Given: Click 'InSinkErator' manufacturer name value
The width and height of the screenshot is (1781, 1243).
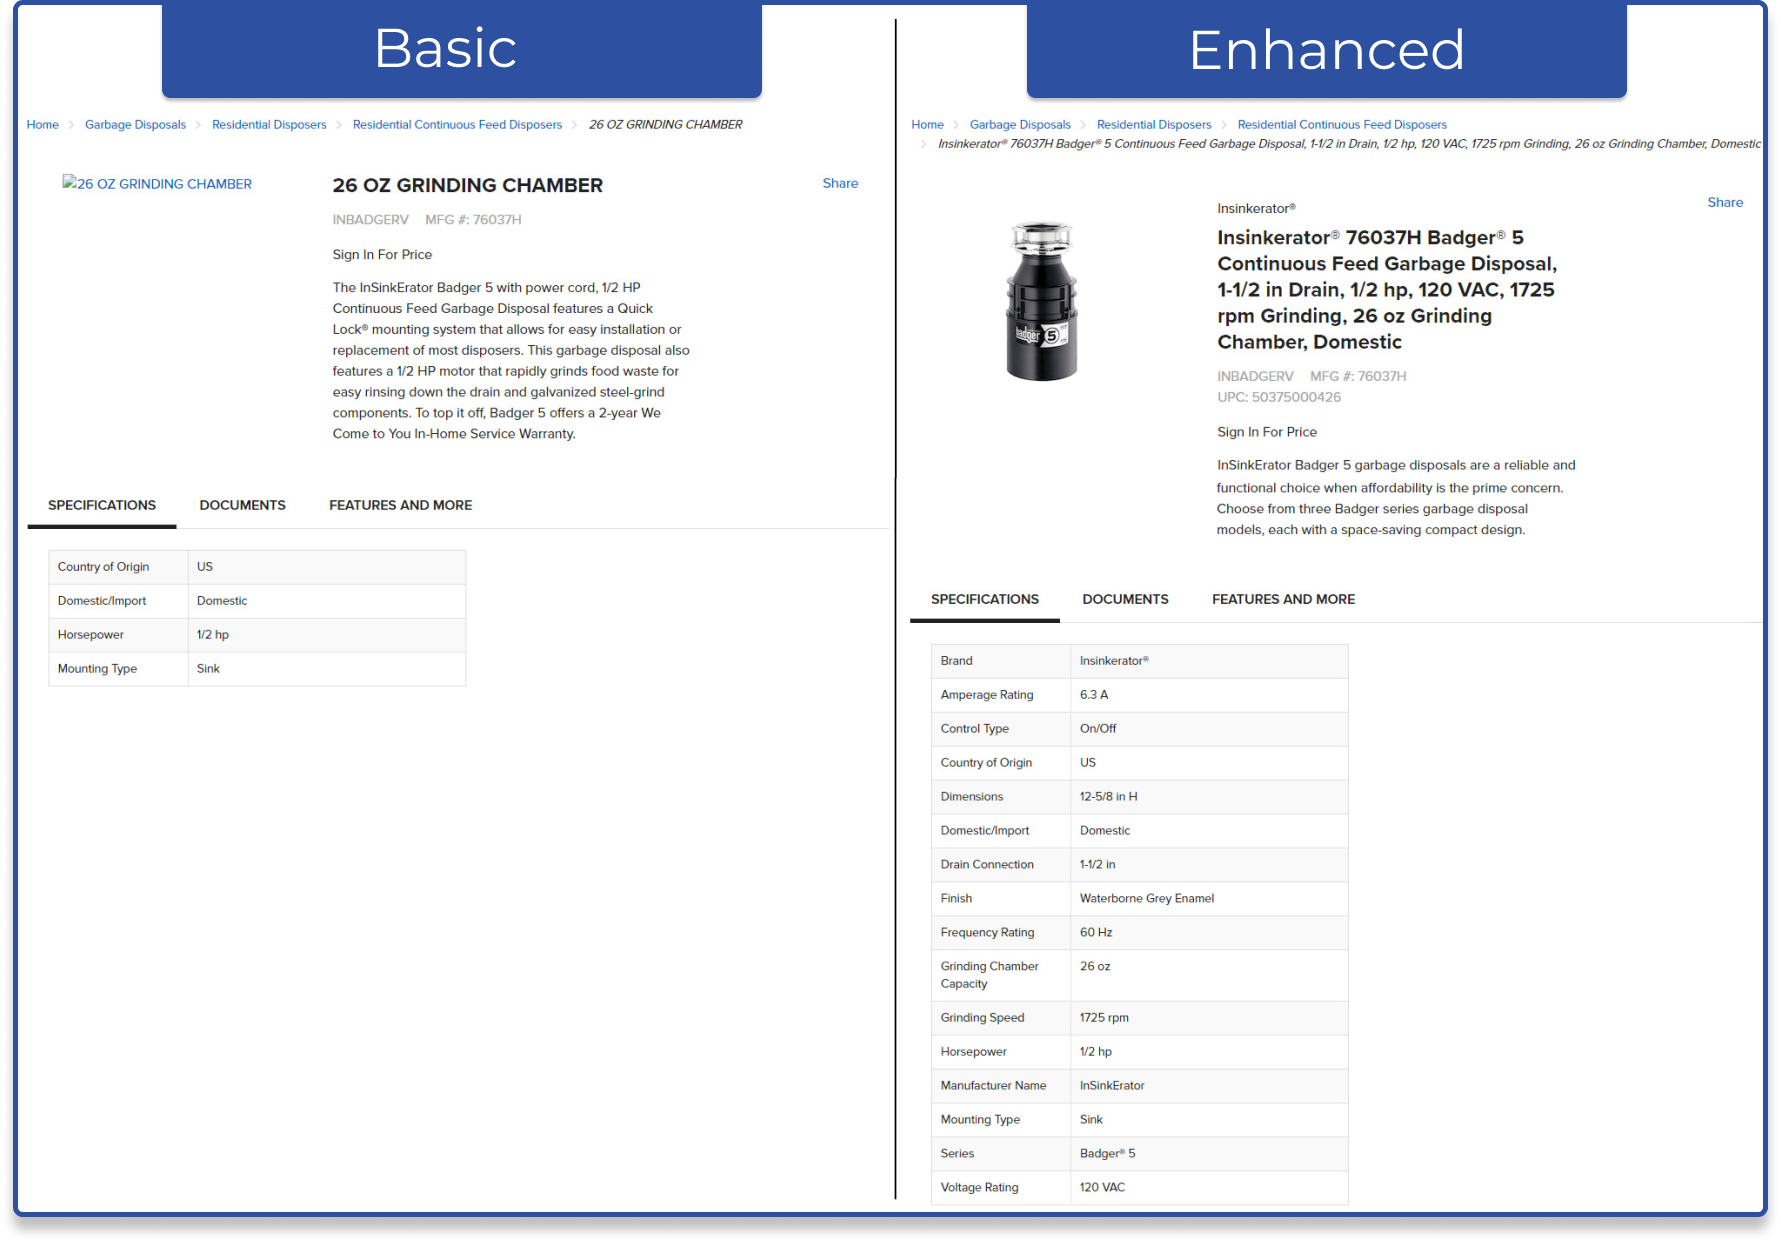Looking at the screenshot, I should pos(1112,1086).
